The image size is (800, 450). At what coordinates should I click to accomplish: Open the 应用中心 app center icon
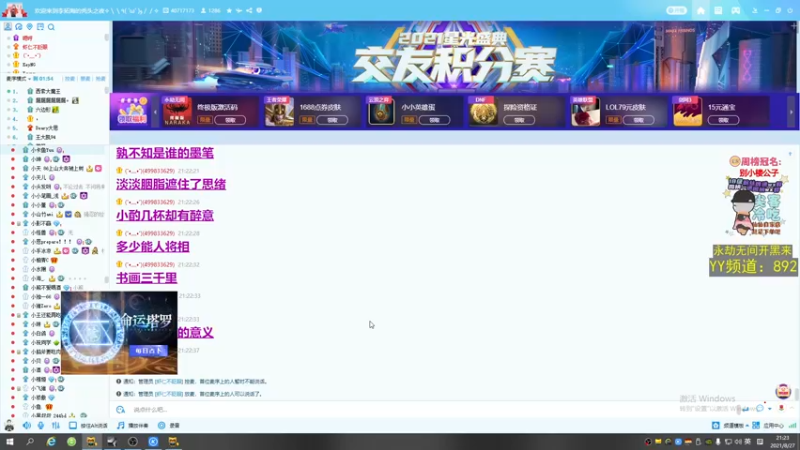click(x=756, y=425)
